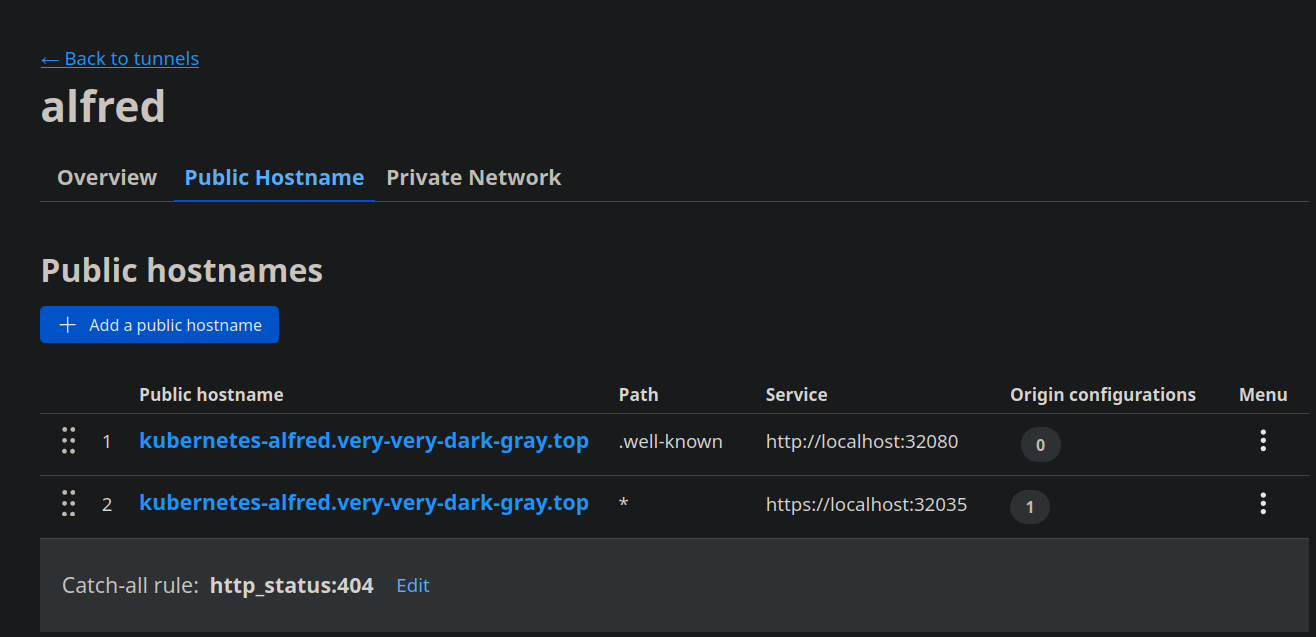Open three-dot menu for the localhost:32035 row
The height and width of the screenshot is (637, 1316).
(x=1263, y=504)
